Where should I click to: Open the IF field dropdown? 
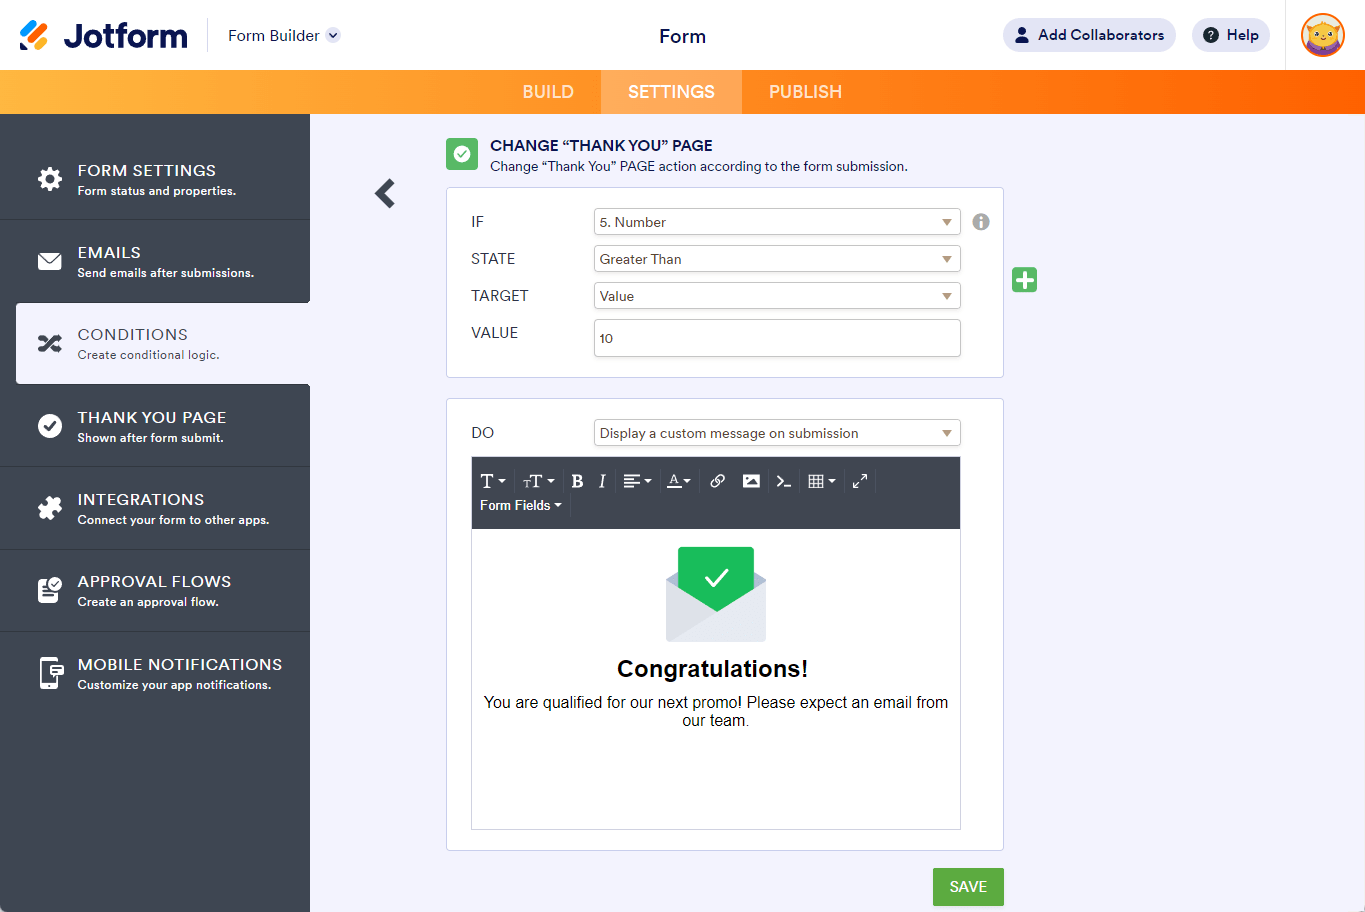(x=777, y=222)
